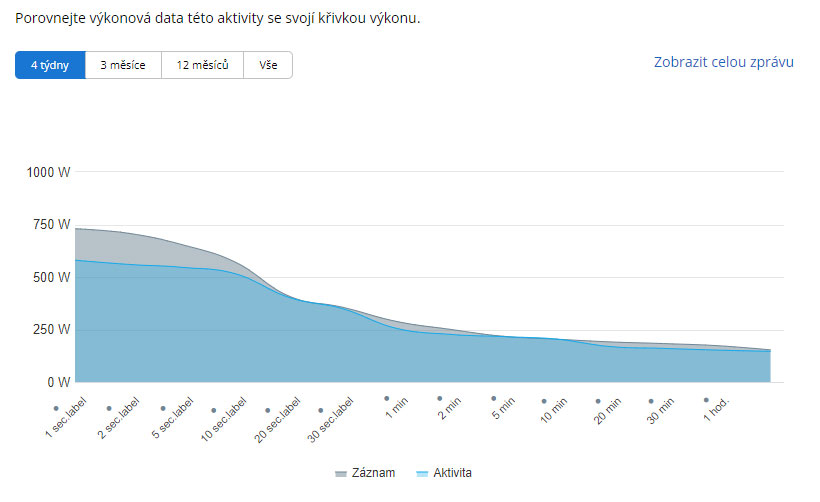Switch to the 12 měsíců range
The width and height of the screenshot is (820, 502).
[202, 66]
